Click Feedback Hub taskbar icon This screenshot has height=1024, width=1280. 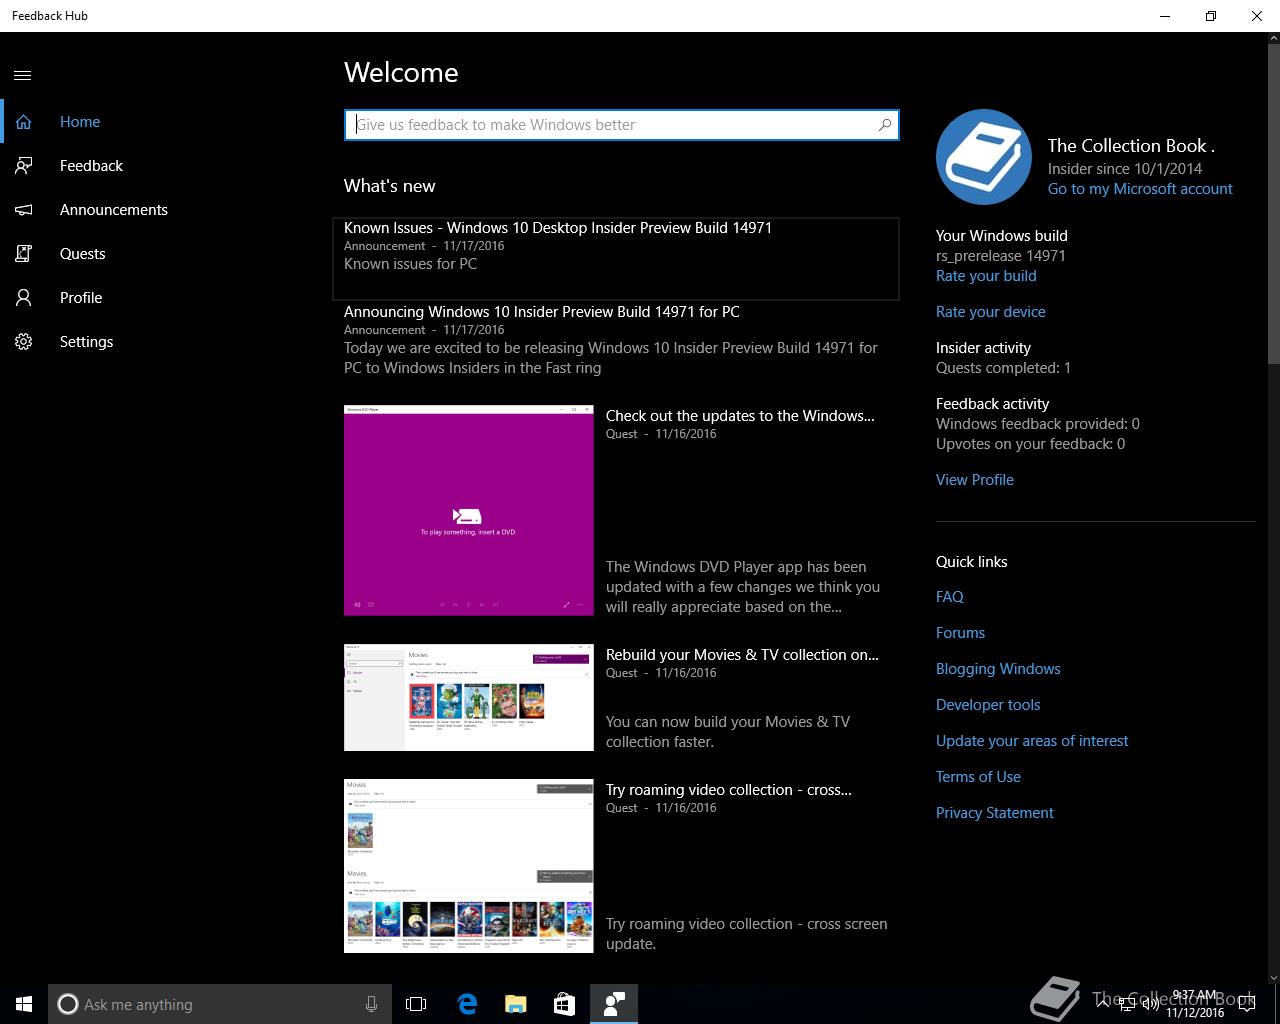click(614, 1004)
